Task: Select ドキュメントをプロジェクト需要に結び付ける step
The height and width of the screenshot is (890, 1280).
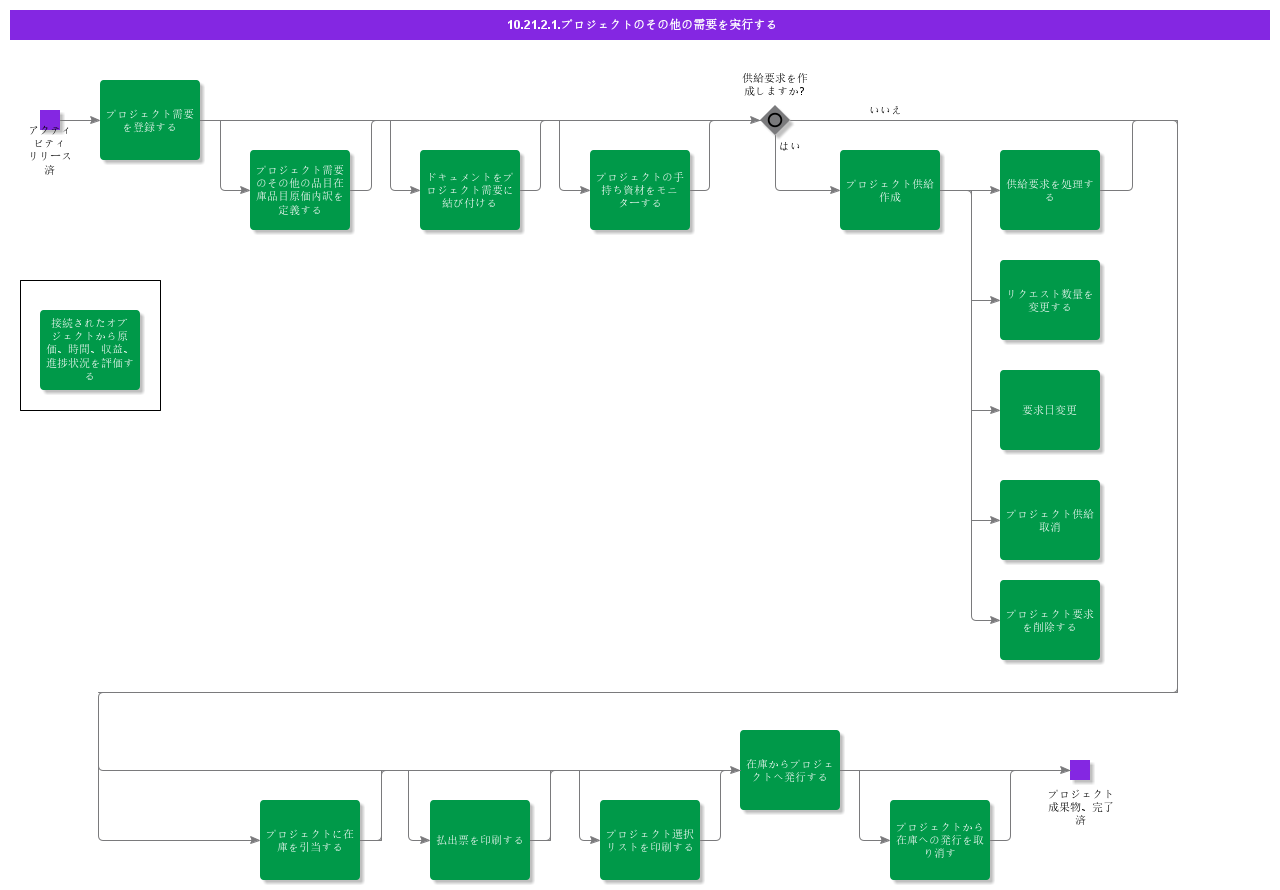Action: tap(470, 190)
